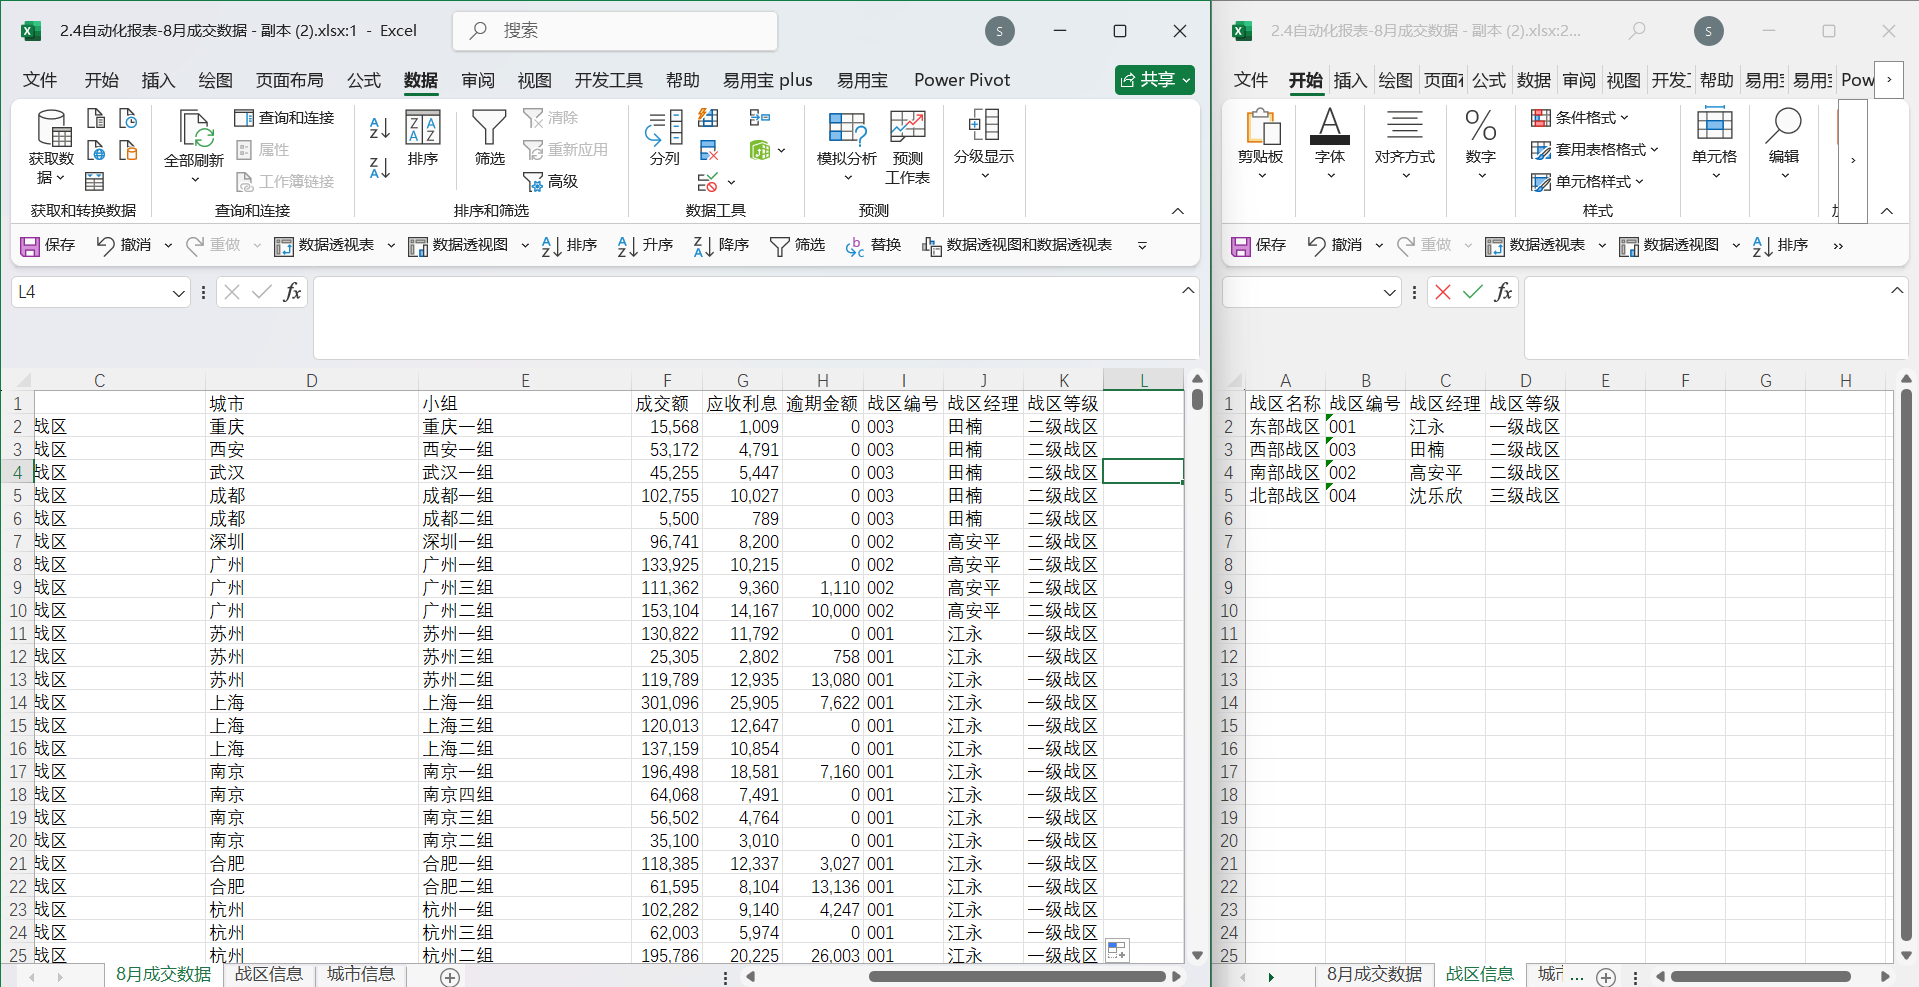Click 数据透视图 in left quick toolbar

pos(459,245)
